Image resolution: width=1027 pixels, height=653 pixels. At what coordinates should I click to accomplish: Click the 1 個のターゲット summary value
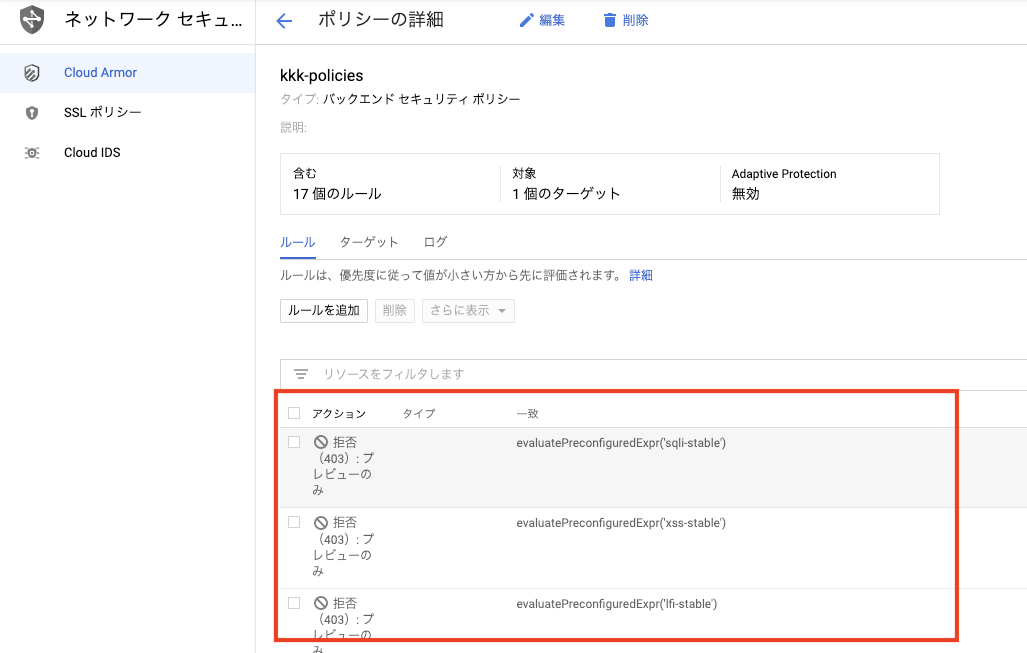click(x=566, y=194)
